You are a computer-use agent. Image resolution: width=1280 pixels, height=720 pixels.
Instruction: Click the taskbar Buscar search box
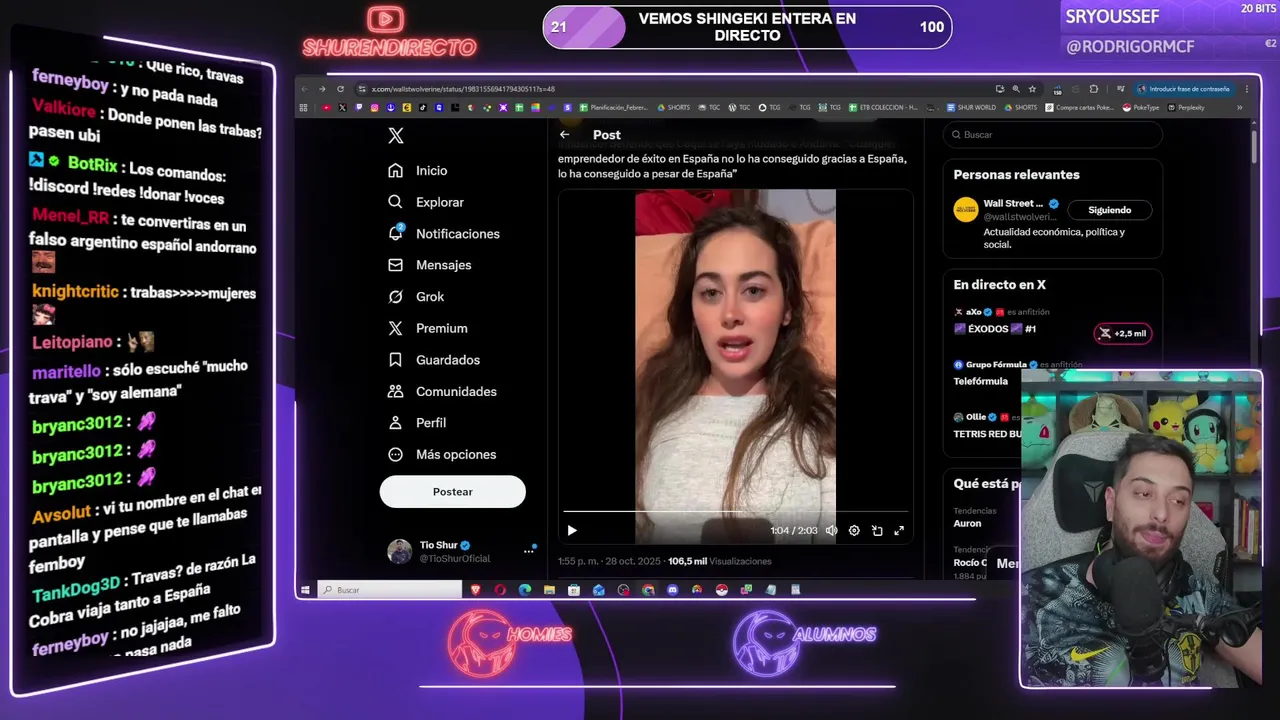[389, 590]
